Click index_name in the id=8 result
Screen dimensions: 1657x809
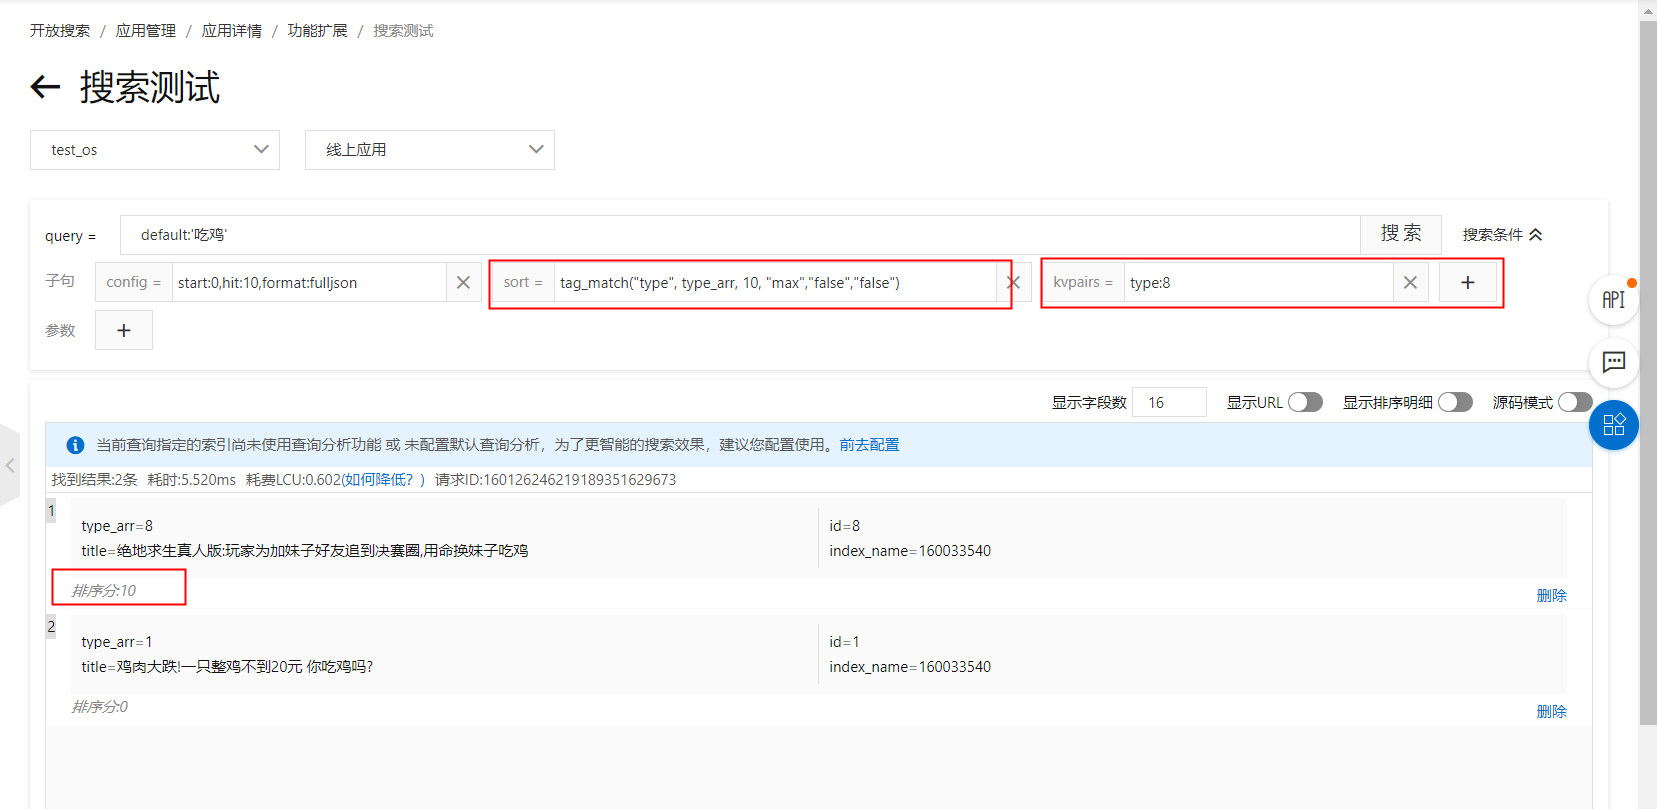pos(910,551)
